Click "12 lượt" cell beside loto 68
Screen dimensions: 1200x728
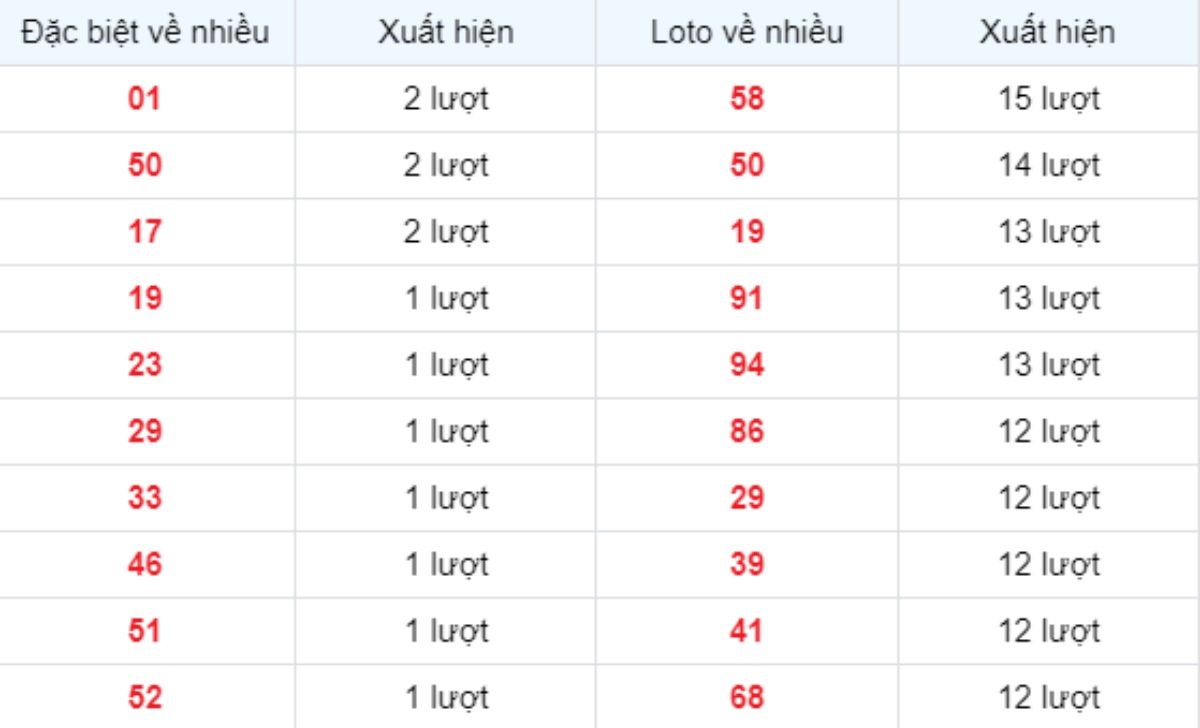coord(1048,697)
